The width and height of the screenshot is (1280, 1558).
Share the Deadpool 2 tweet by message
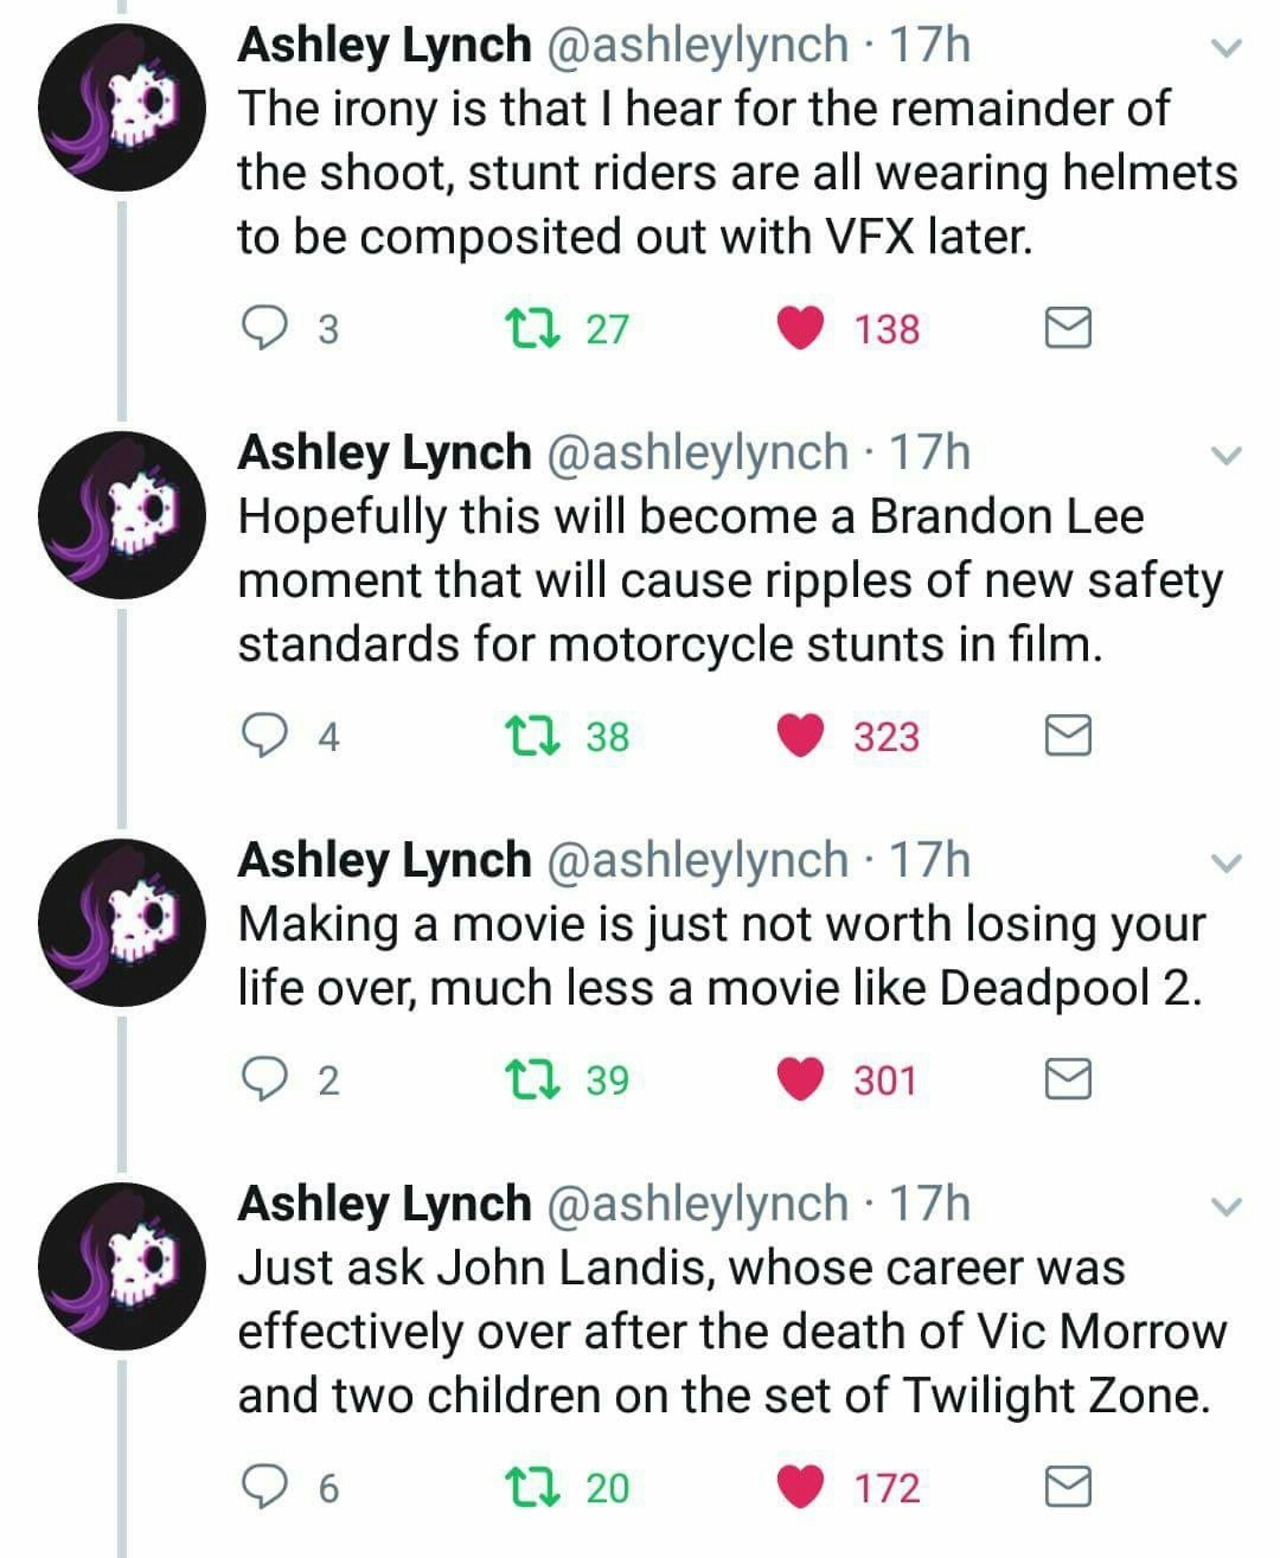point(1068,1080)
